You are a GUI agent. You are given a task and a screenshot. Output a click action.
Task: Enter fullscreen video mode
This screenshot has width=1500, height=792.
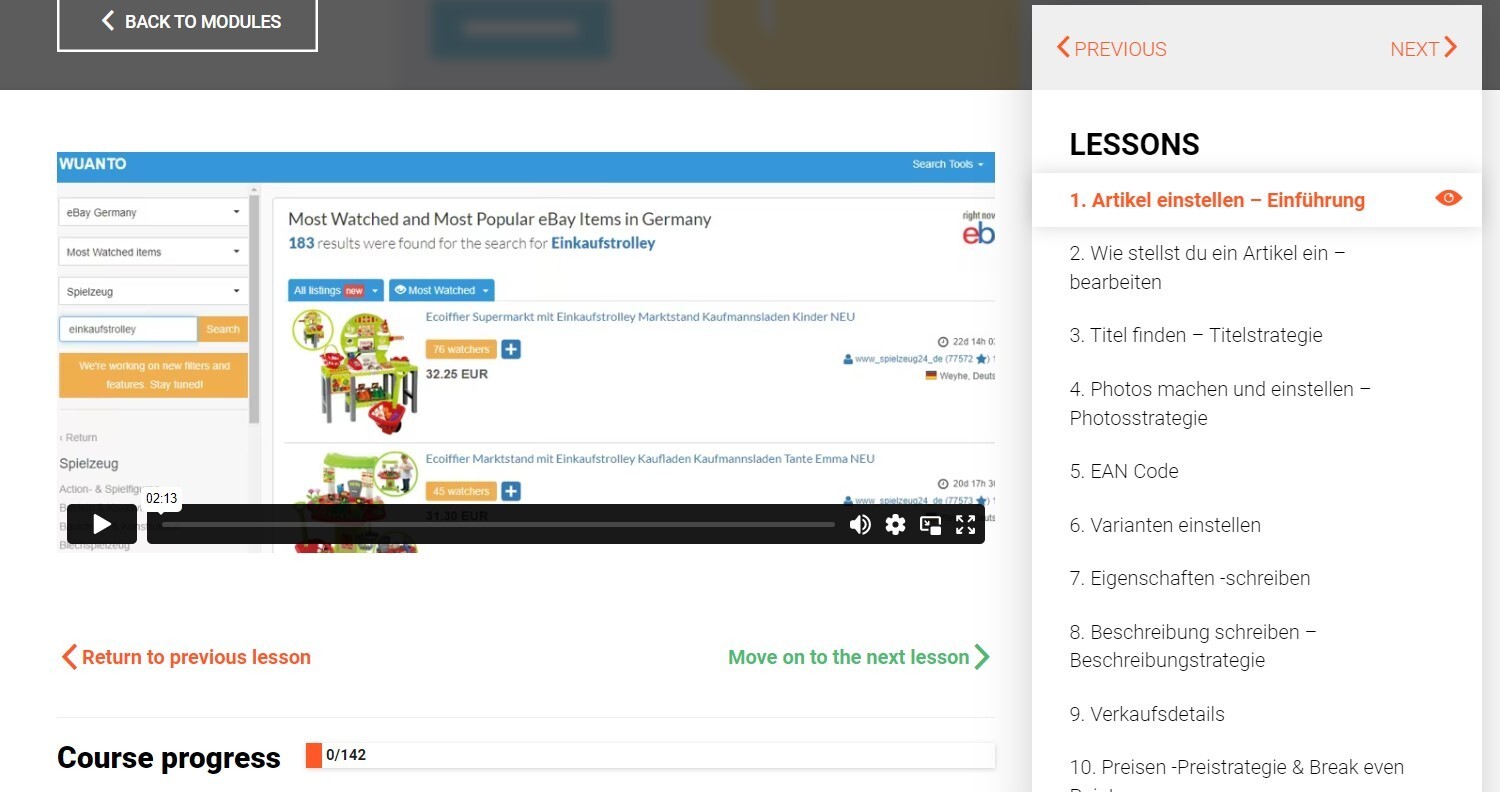pos(965,524)
